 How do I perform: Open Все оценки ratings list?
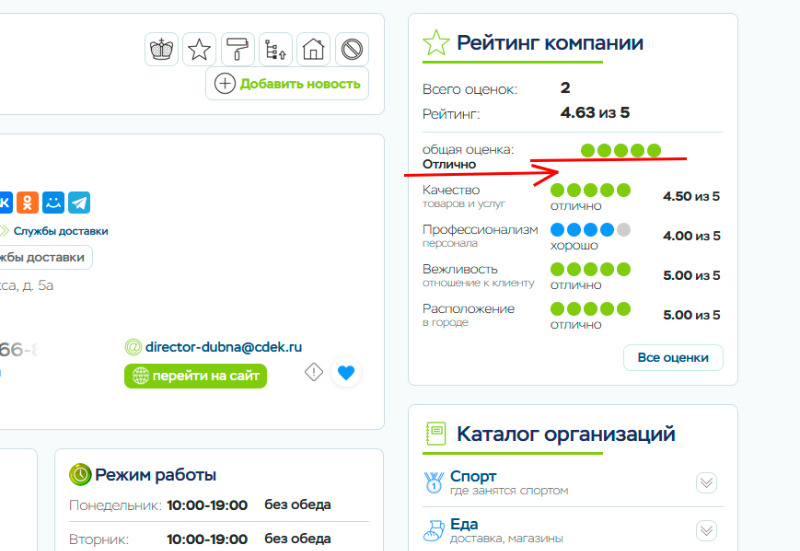672,358
